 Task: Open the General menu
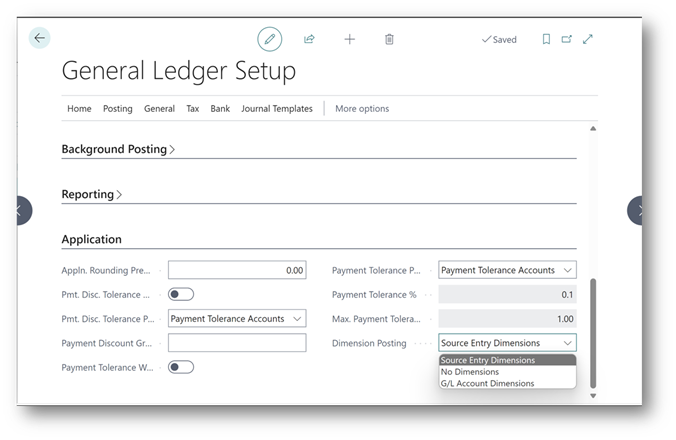tap(160, 109)
